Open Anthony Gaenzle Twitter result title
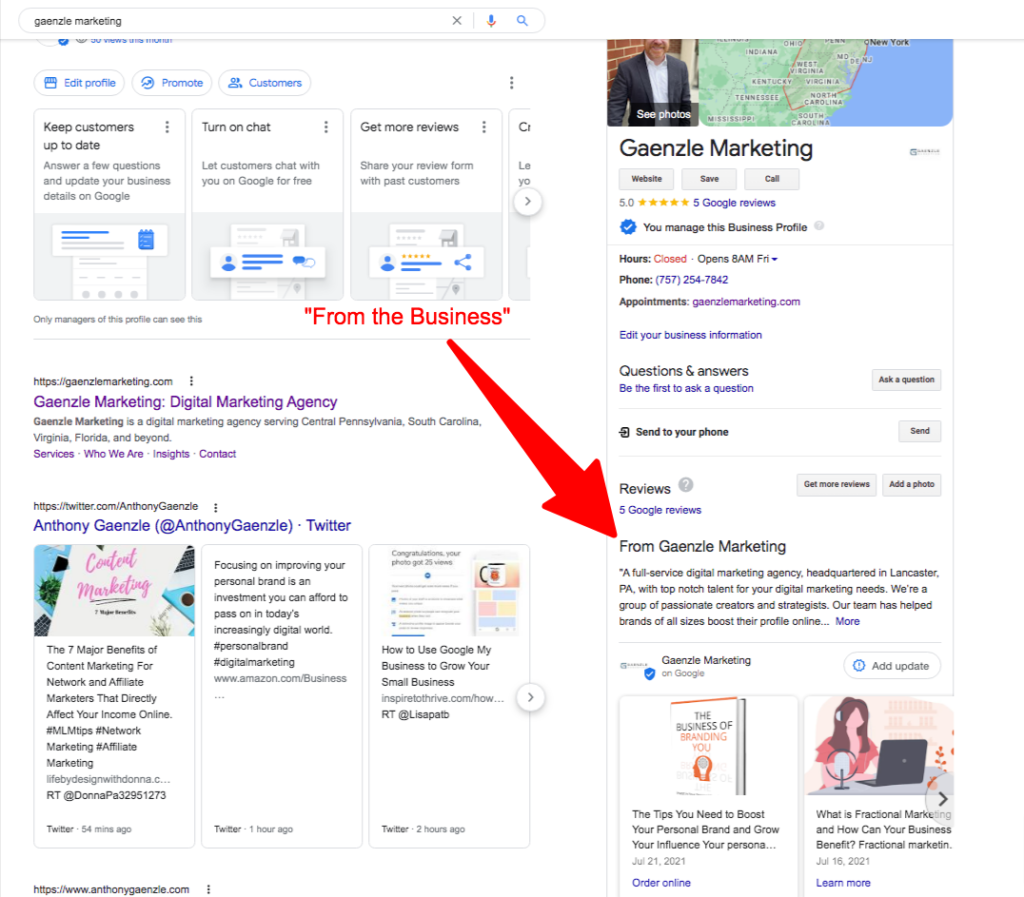 click(x=192, y=526)
